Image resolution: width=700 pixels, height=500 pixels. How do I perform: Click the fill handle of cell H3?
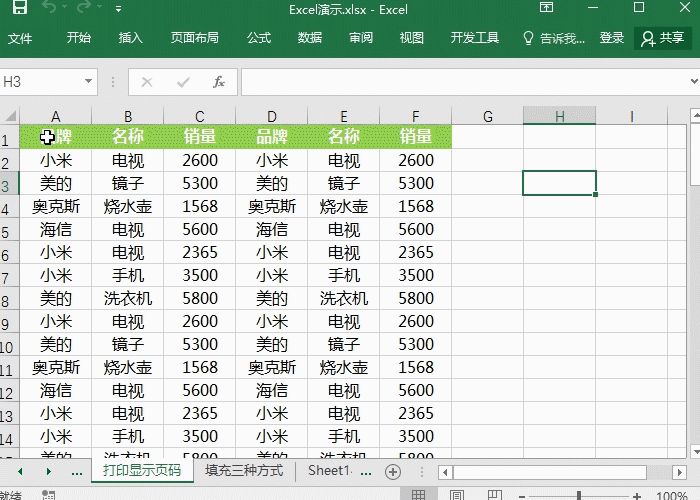596,195
